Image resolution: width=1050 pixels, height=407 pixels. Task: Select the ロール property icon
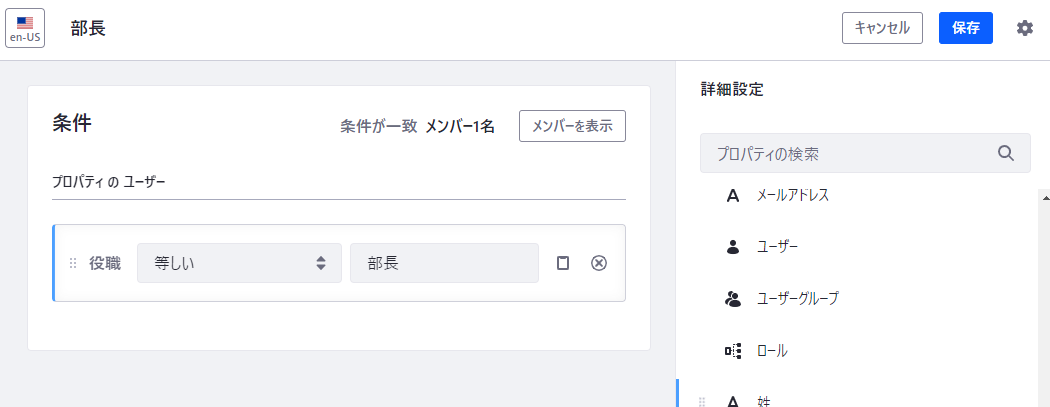click(732, 351)
